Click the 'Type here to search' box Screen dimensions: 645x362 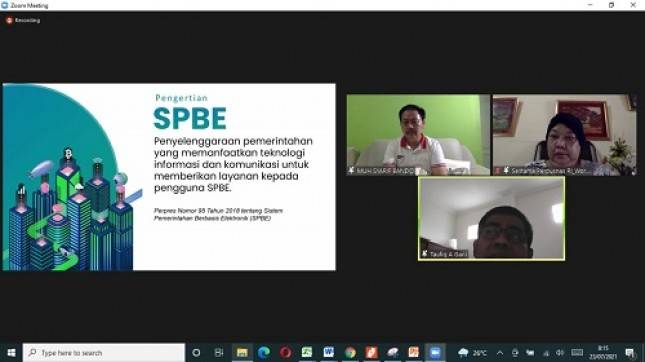pos(104,353)
